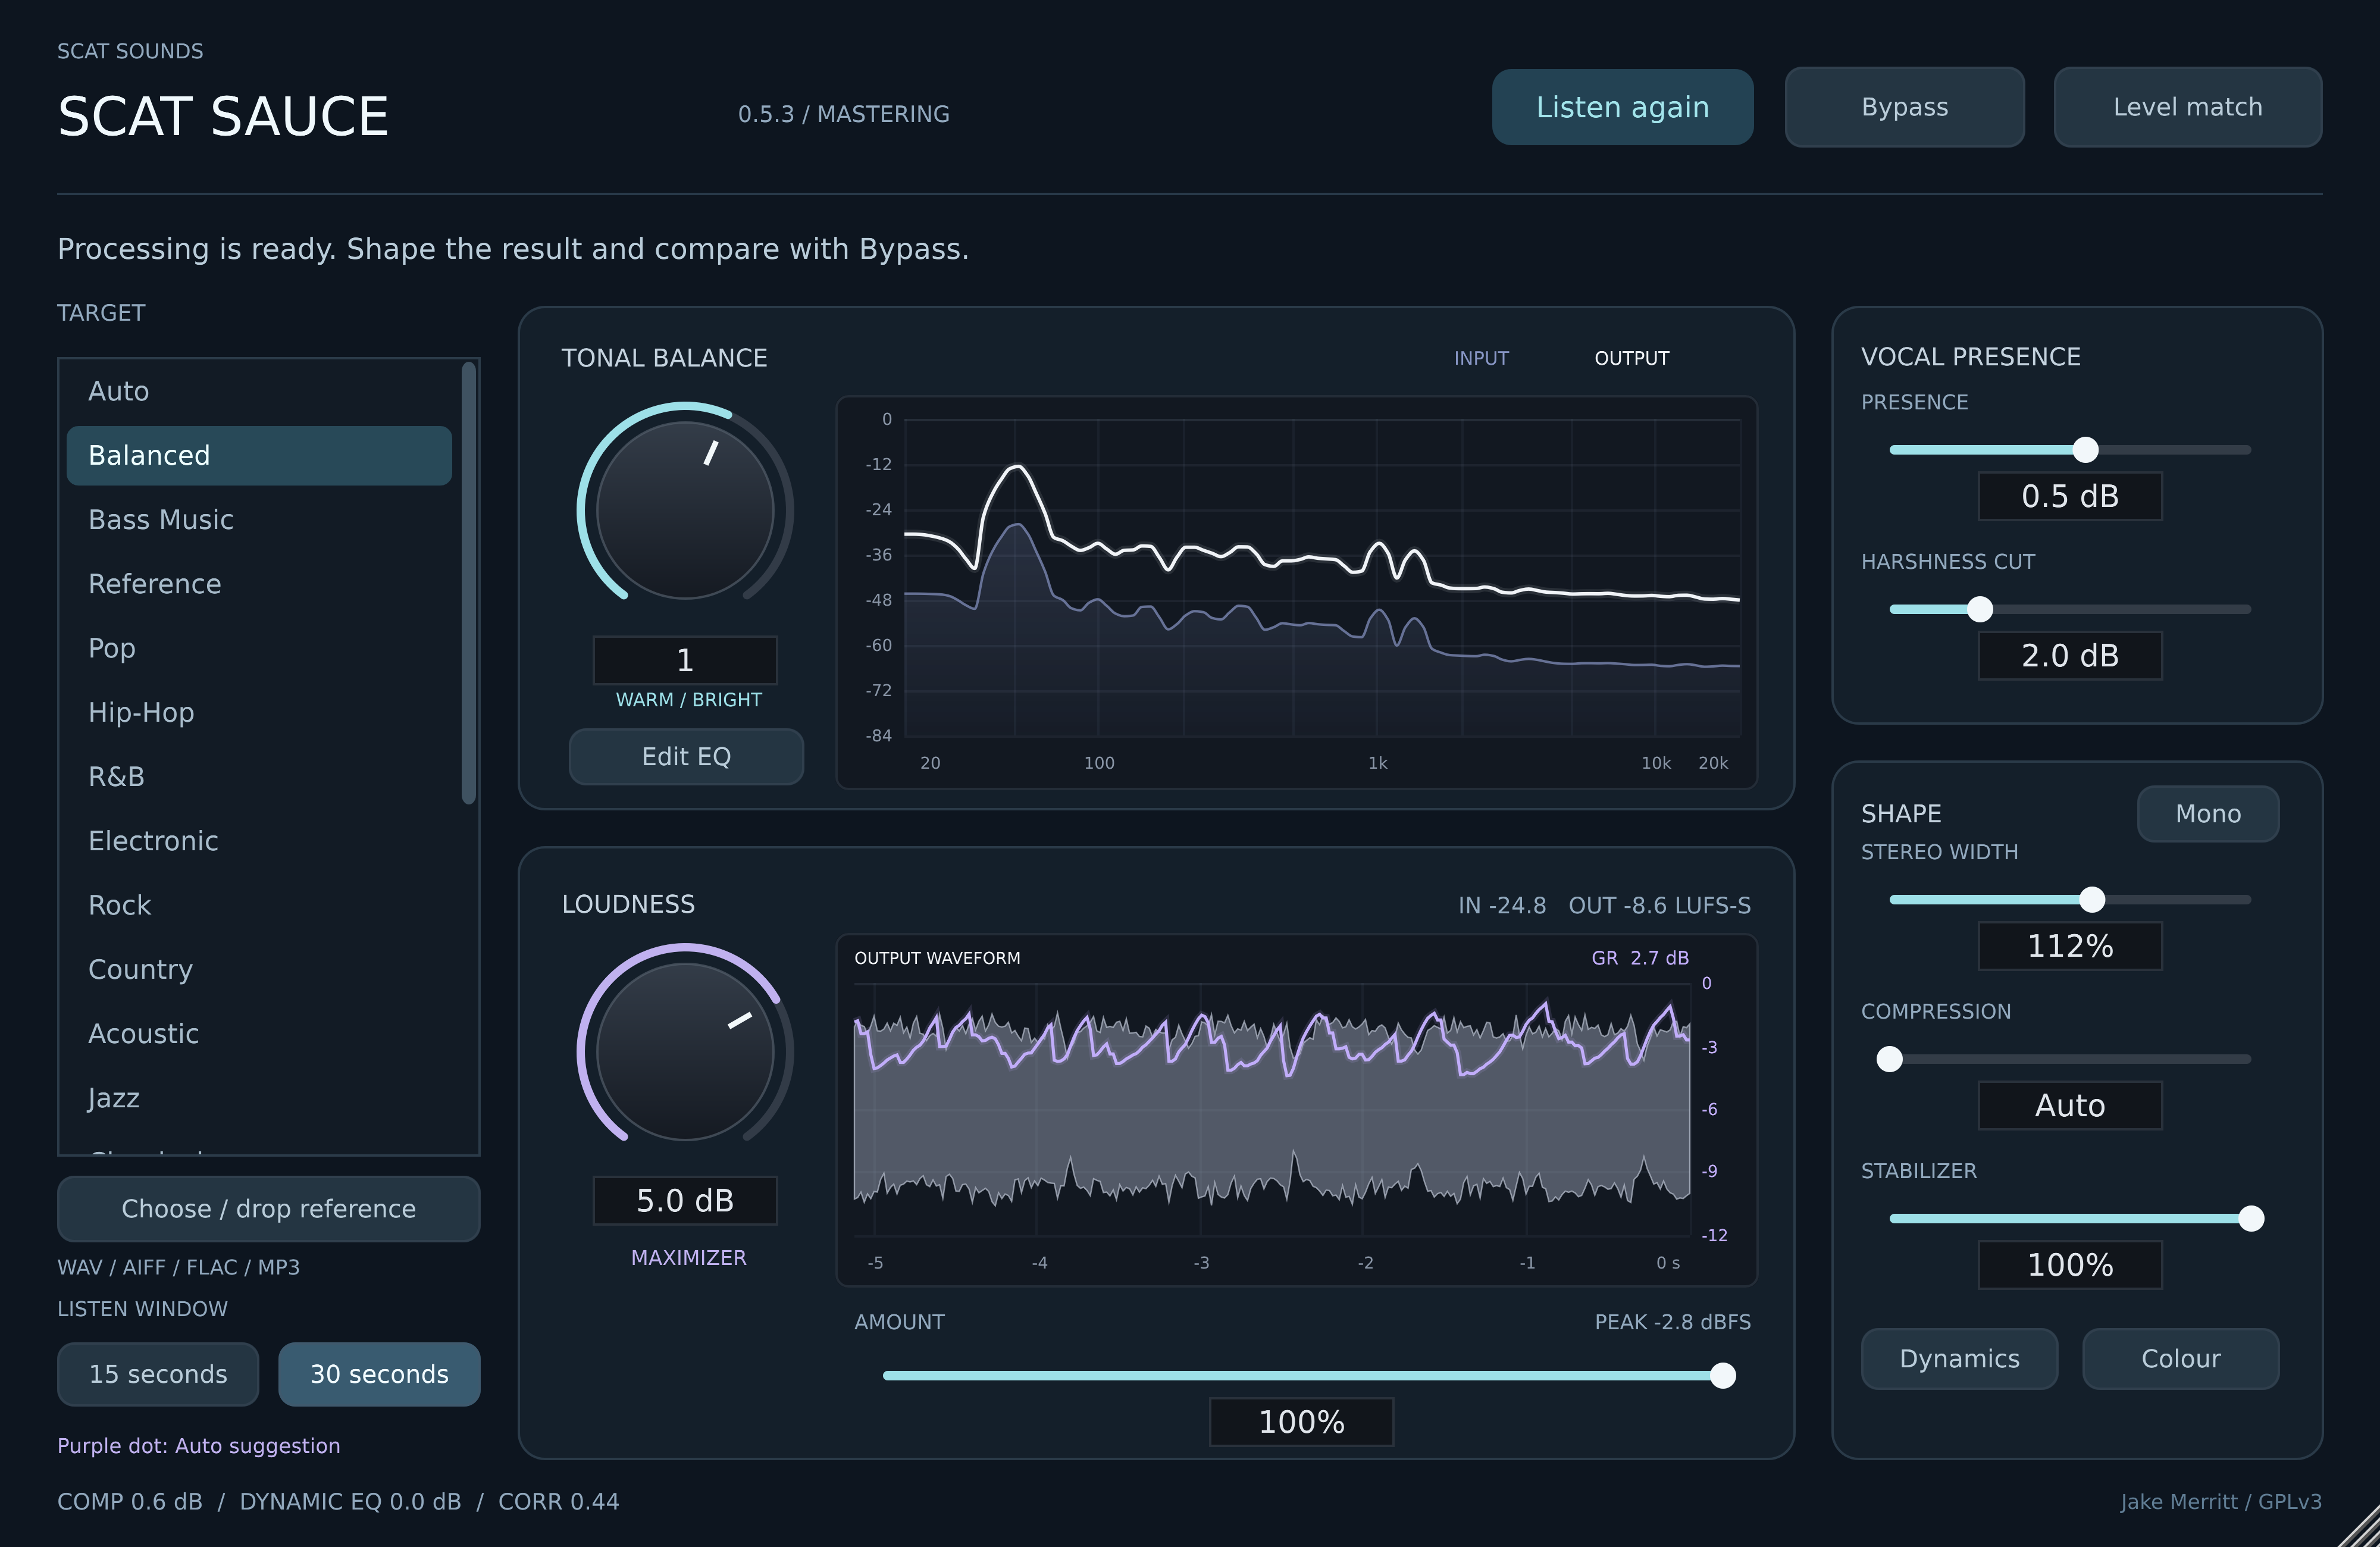Open the Edit EQ editor

click(686, 757)
